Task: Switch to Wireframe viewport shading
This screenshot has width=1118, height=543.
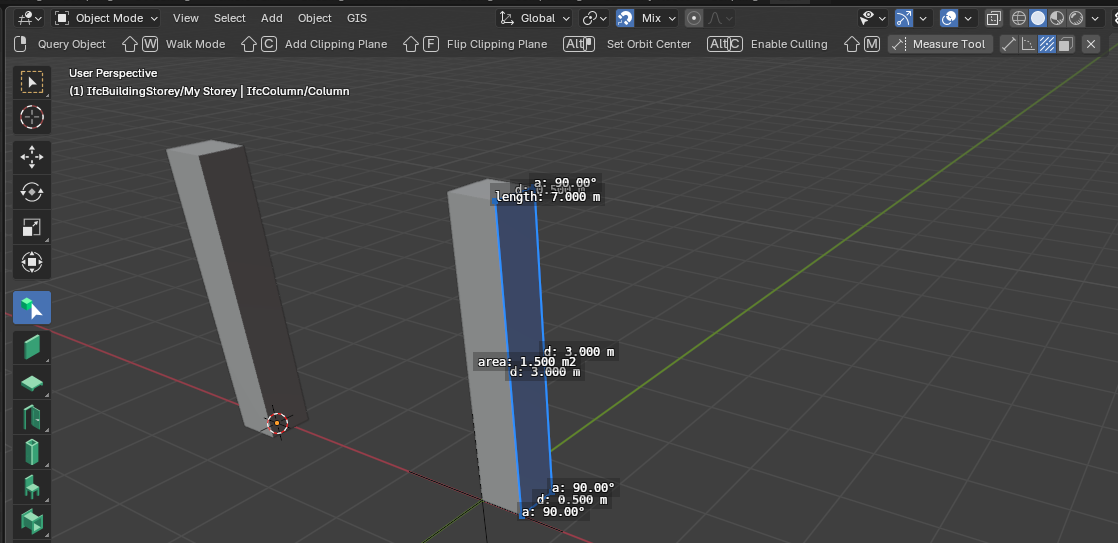Action: [x=1019, y=18]
